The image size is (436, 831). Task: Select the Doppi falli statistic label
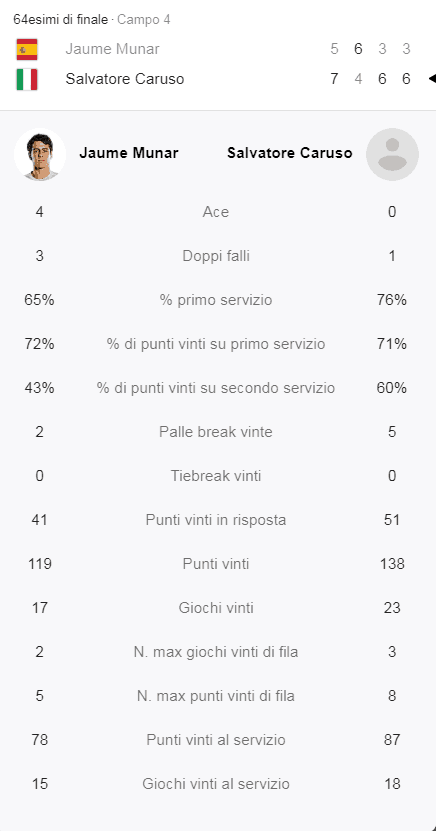(x=216, y=256)
